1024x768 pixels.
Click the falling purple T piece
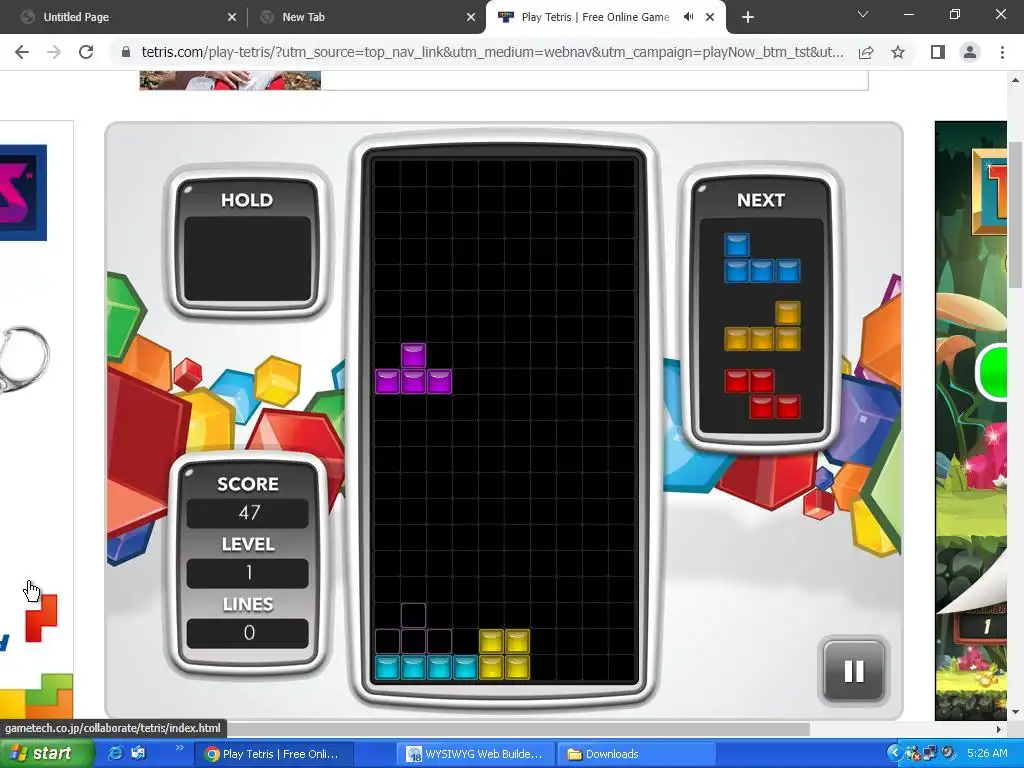pos(413,369)
